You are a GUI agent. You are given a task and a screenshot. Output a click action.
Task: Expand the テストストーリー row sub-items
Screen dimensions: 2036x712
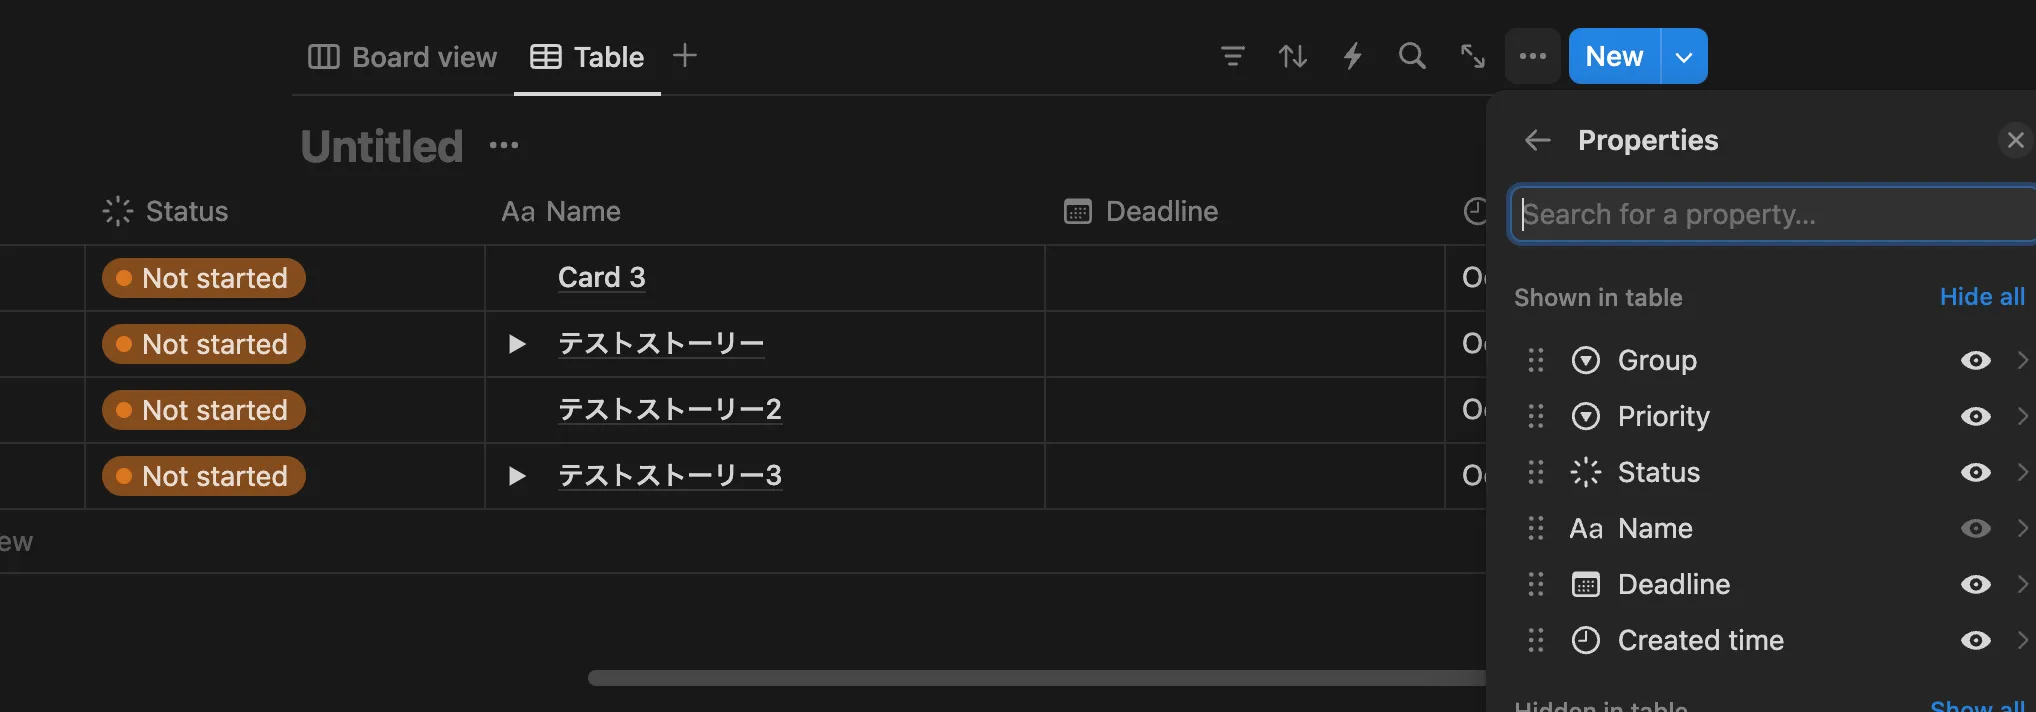point(516,344)
